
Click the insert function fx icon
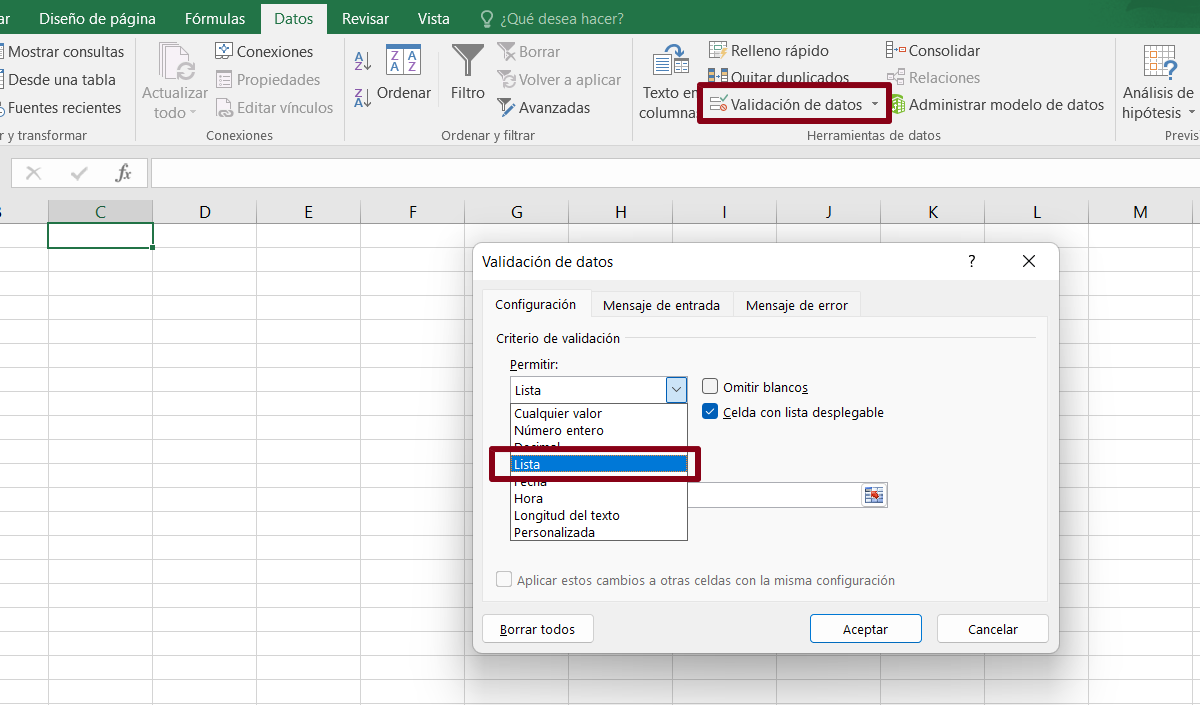point(124,173)
